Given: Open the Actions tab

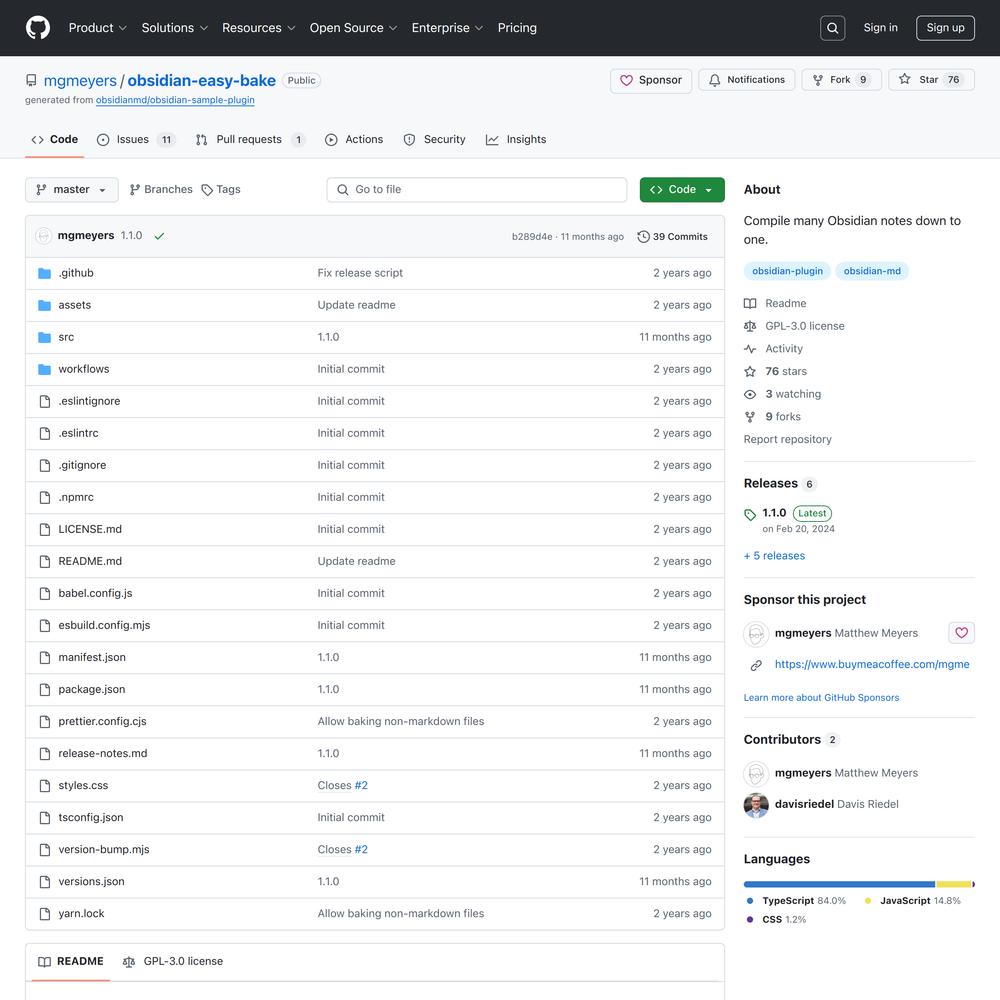Looking at the screenshot, I should pos(354,140).
